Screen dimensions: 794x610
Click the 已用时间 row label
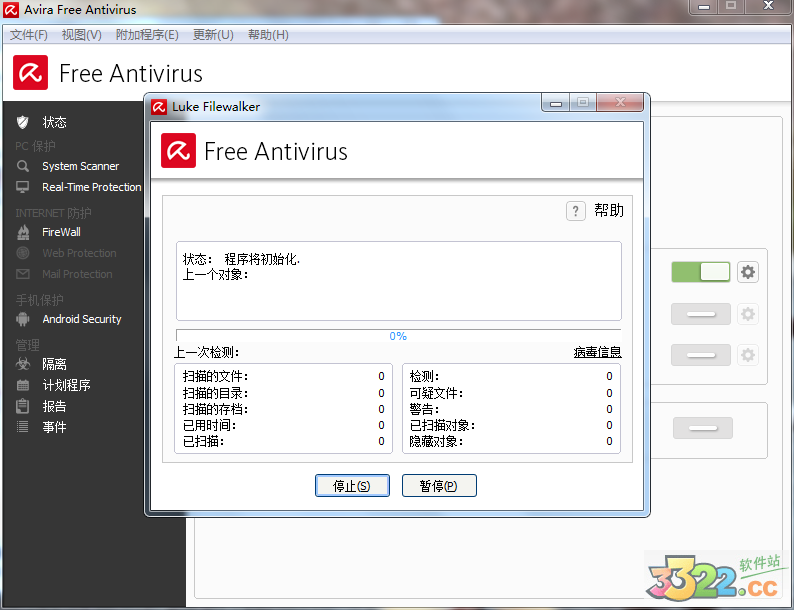point(209,425)
